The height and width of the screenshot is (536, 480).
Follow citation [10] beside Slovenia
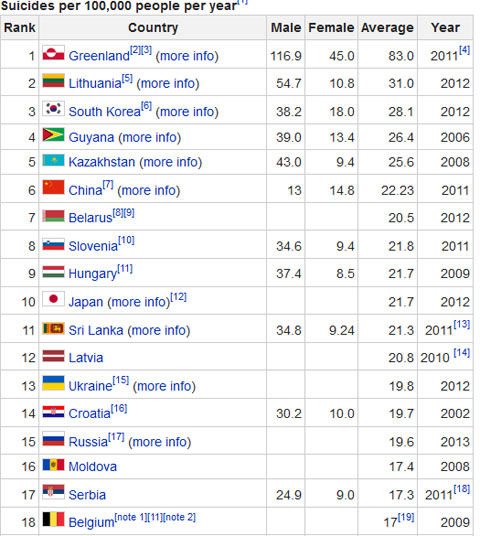(126, 241)
